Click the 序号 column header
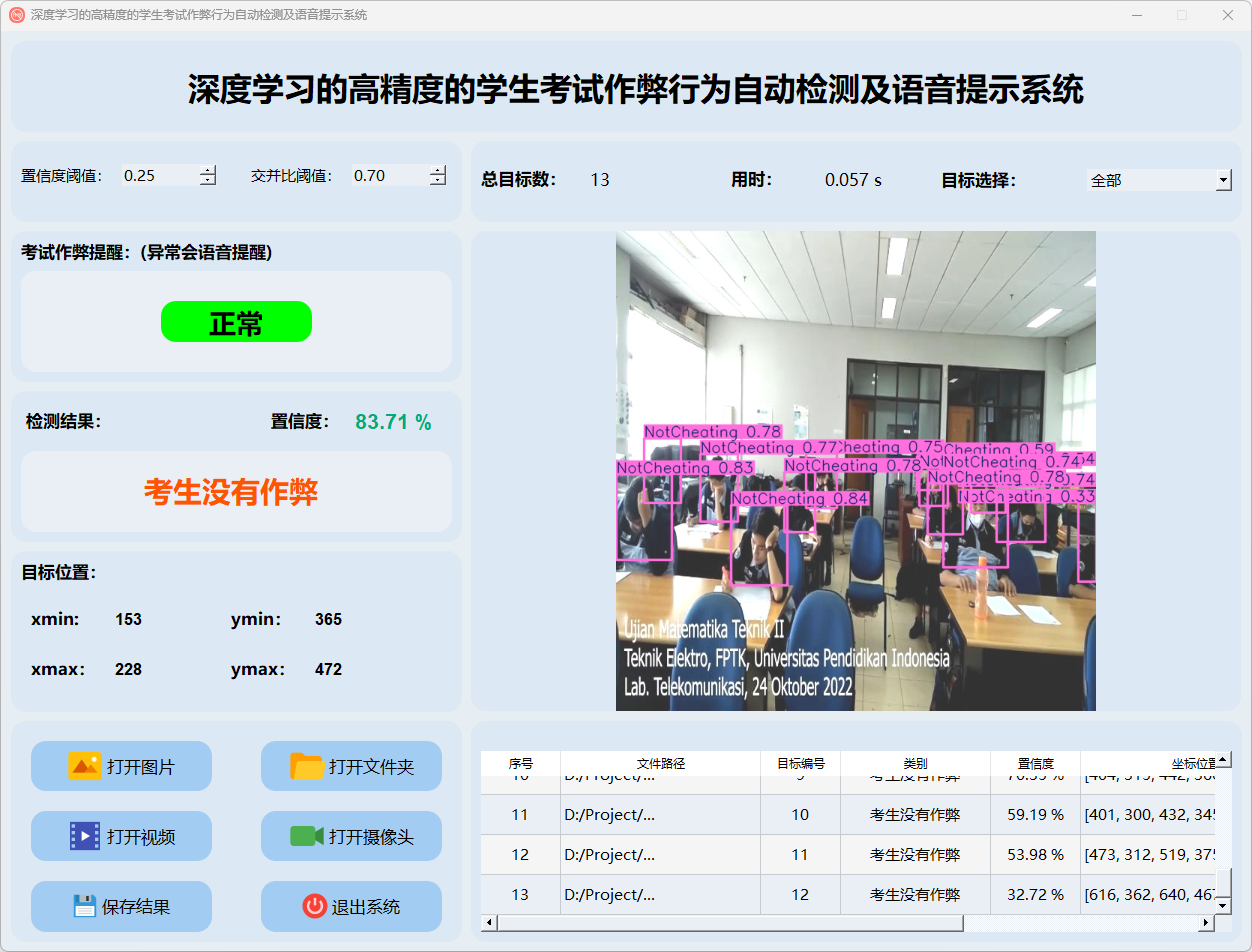Image resolution: width=1252 pixels, height=952 pixels. 520,763
